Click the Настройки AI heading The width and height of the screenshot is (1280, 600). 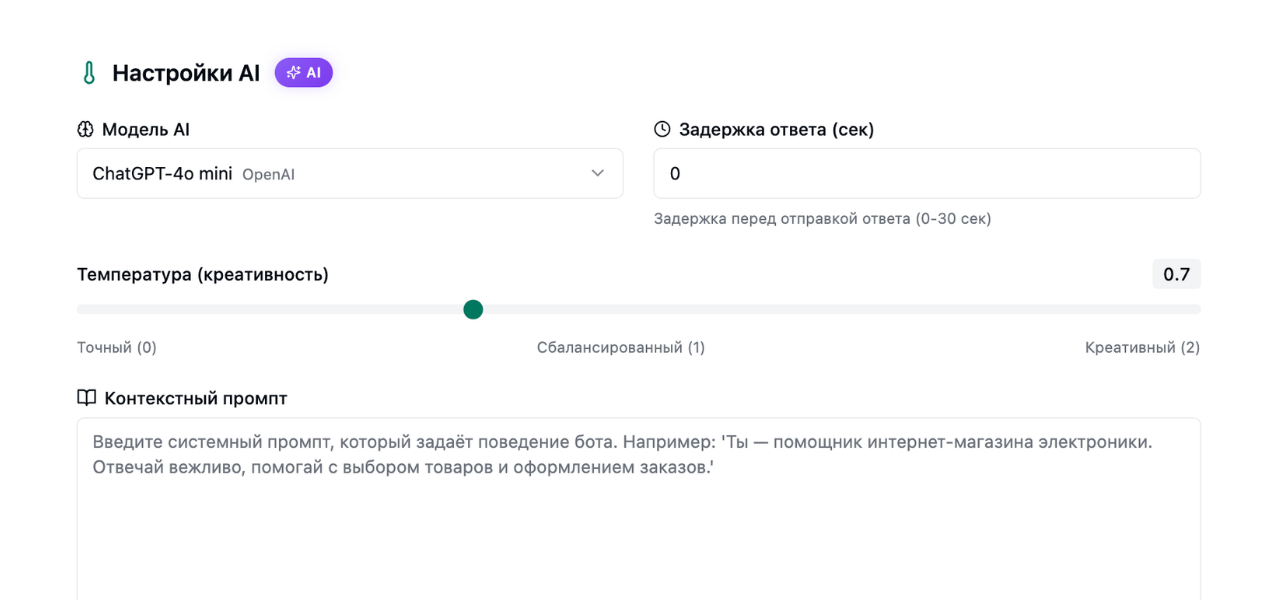(186, 73)
